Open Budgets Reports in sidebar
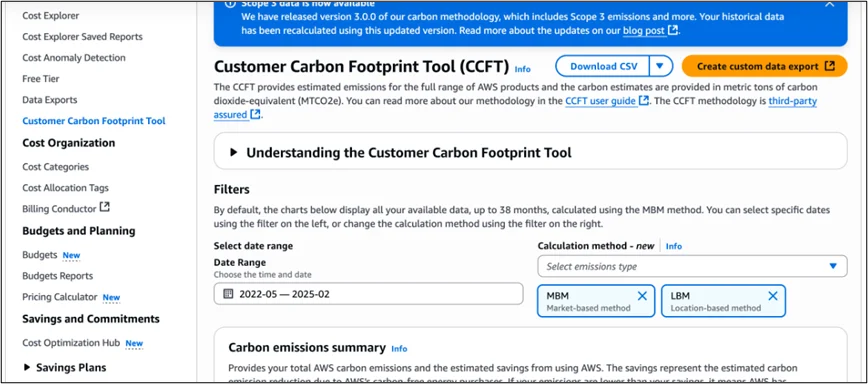Screen dimensions: 868x384 coord(58,276)
